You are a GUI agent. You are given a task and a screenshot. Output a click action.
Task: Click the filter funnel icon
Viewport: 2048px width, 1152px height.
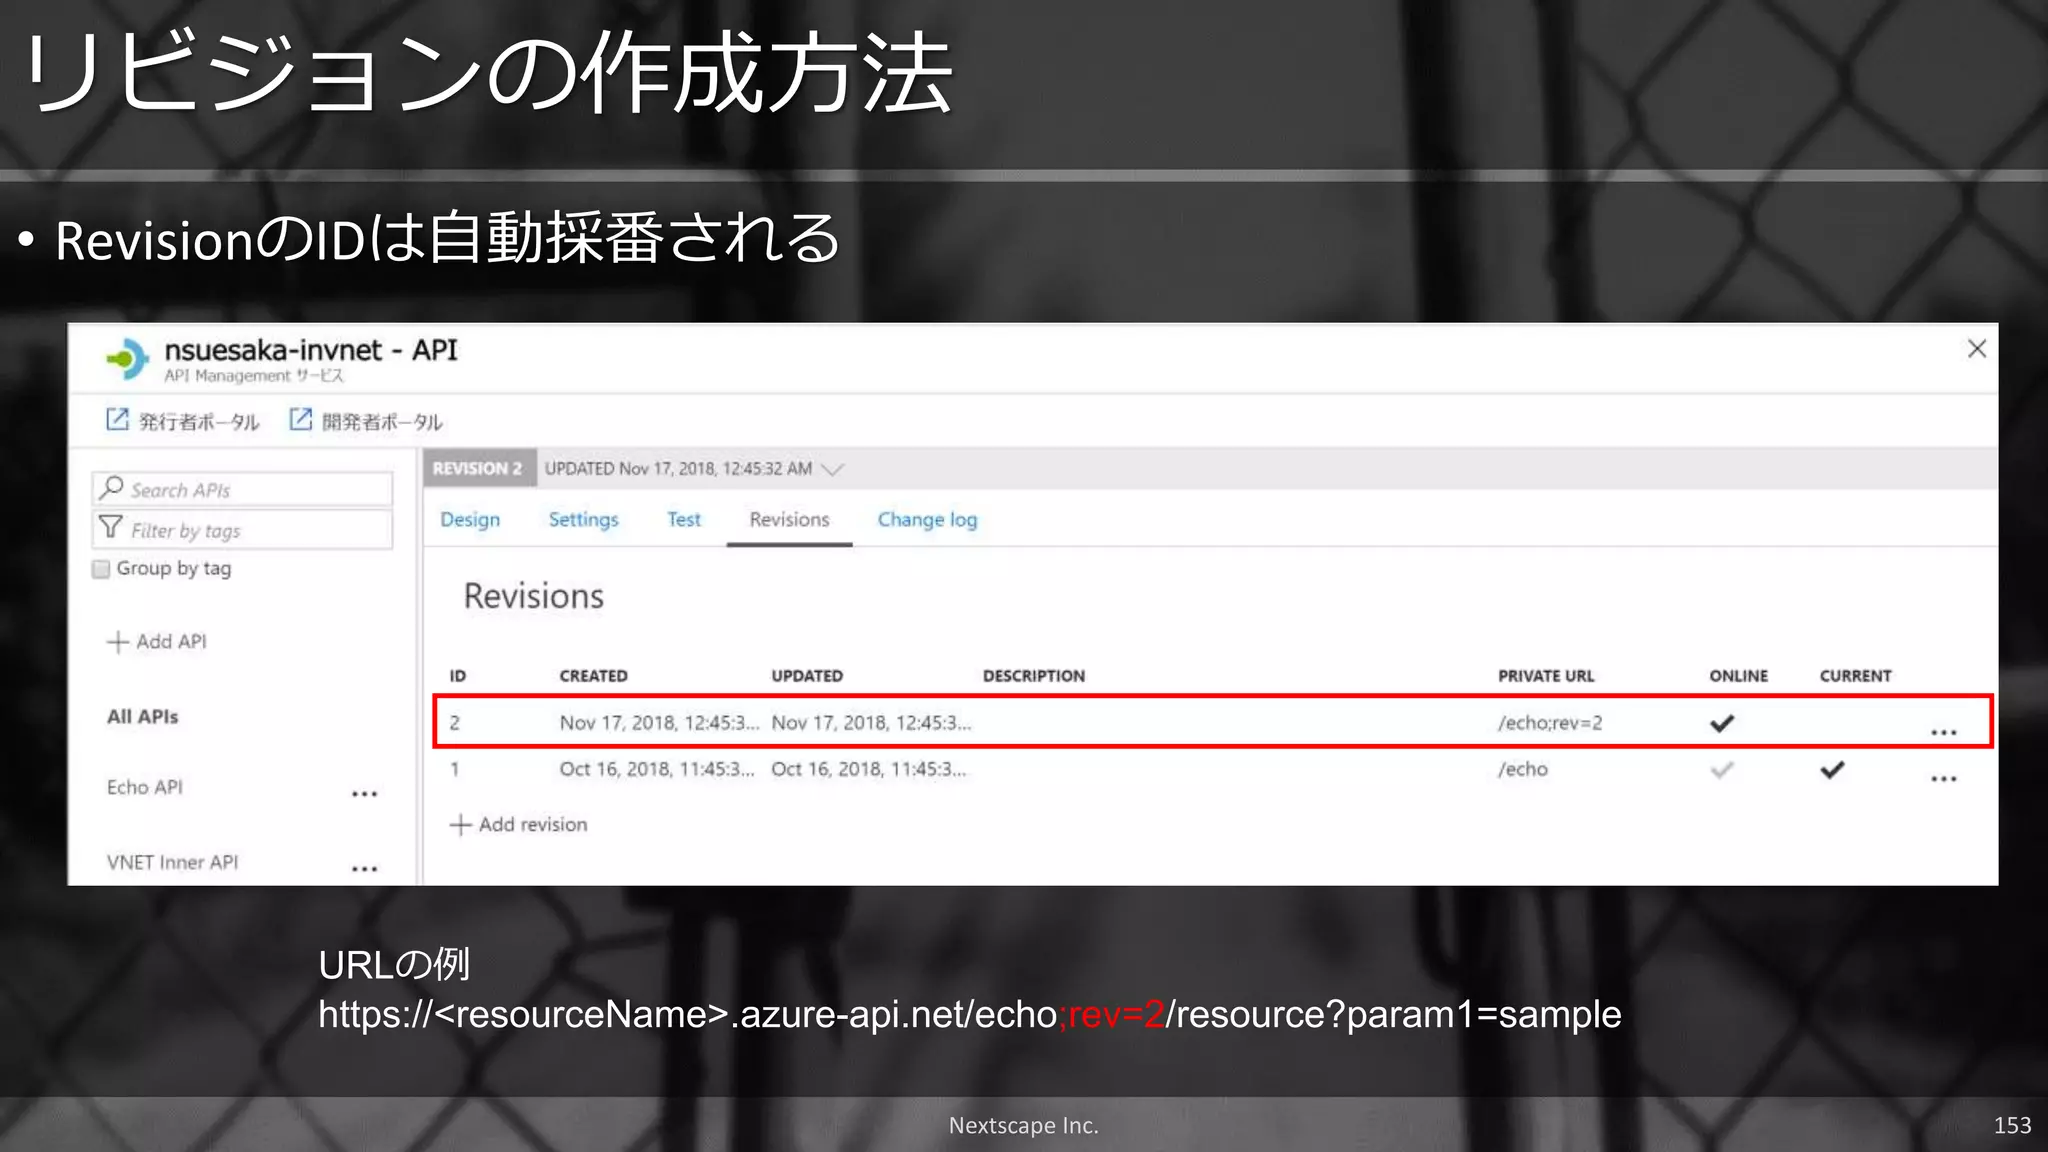(x=111, y=527)
